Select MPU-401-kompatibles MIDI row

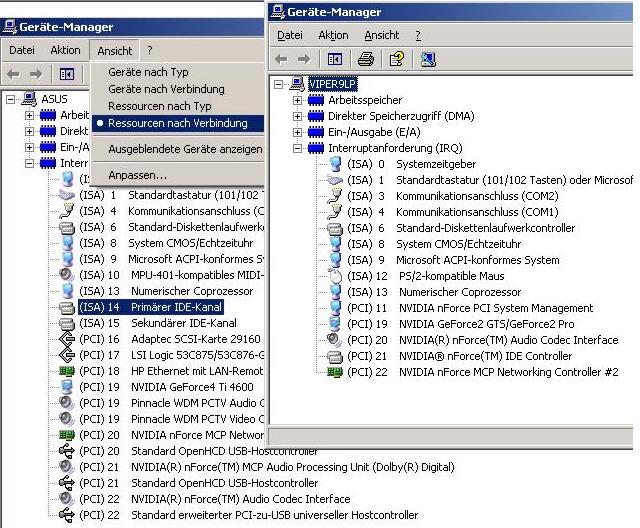(x=171, y=275)
